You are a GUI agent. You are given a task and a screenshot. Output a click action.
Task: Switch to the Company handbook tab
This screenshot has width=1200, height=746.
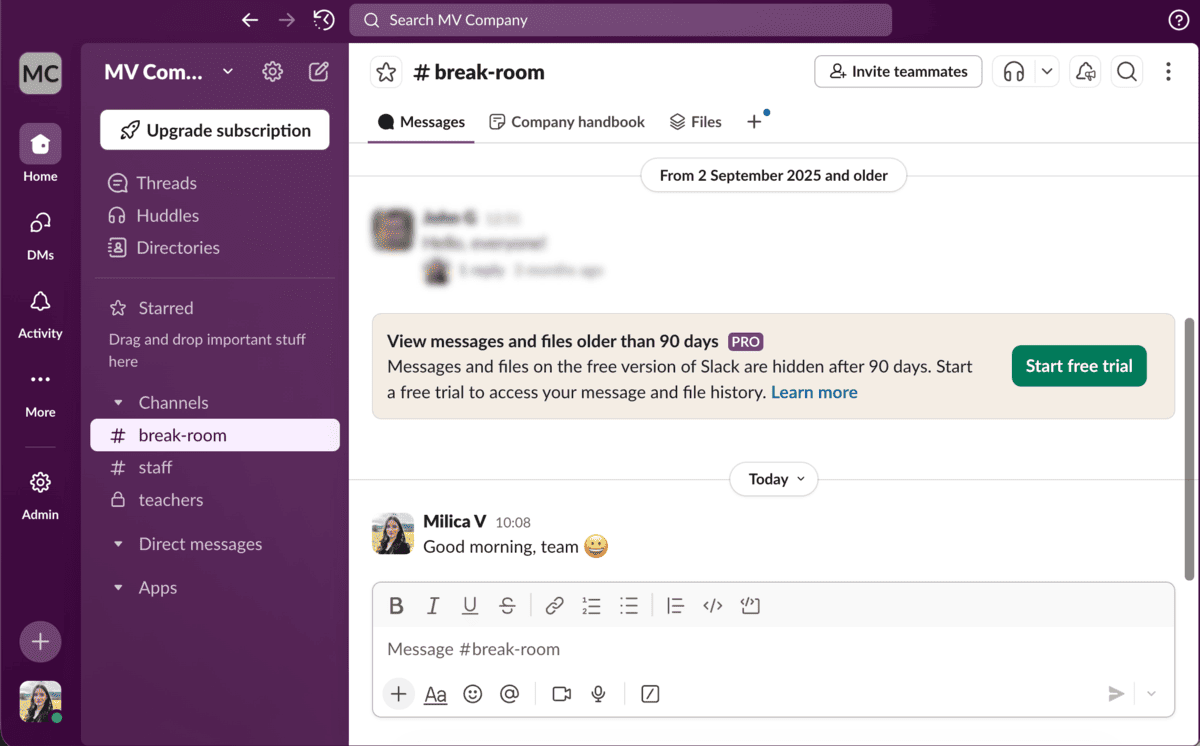(x=566, y=121)
